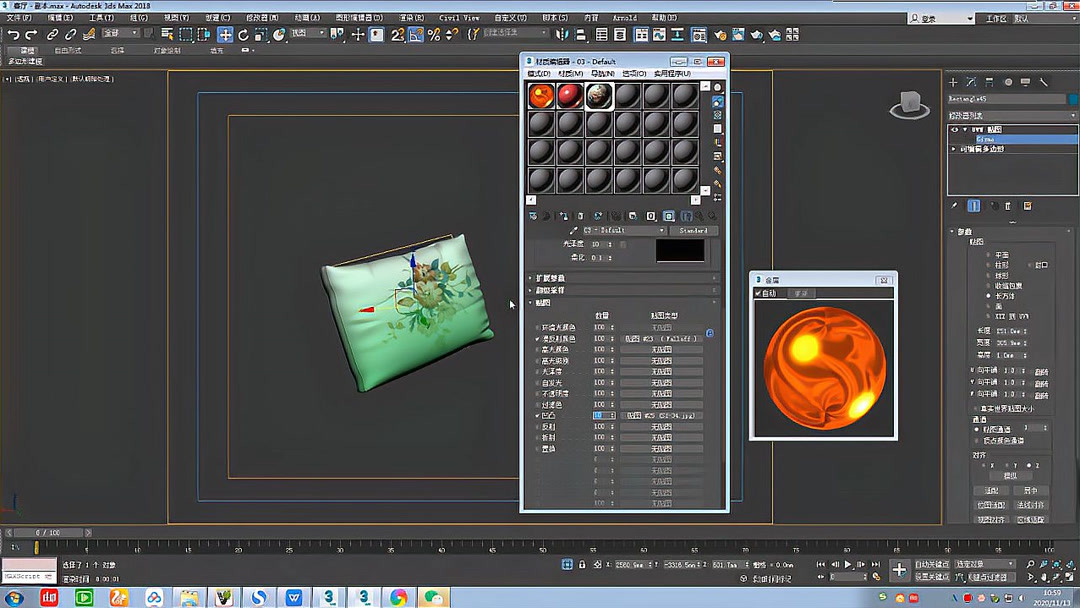Screen dimensions: 1080x608
Task: Open Google Chrome from the taskbar
Action: tap(398, 599)
